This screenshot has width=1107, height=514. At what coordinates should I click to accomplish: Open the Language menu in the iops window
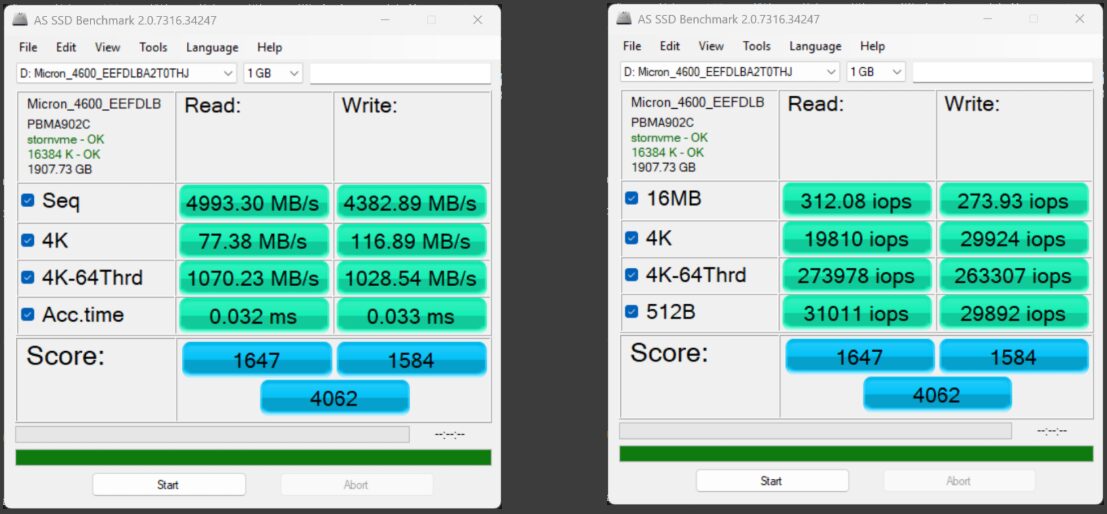pos(815,46)
